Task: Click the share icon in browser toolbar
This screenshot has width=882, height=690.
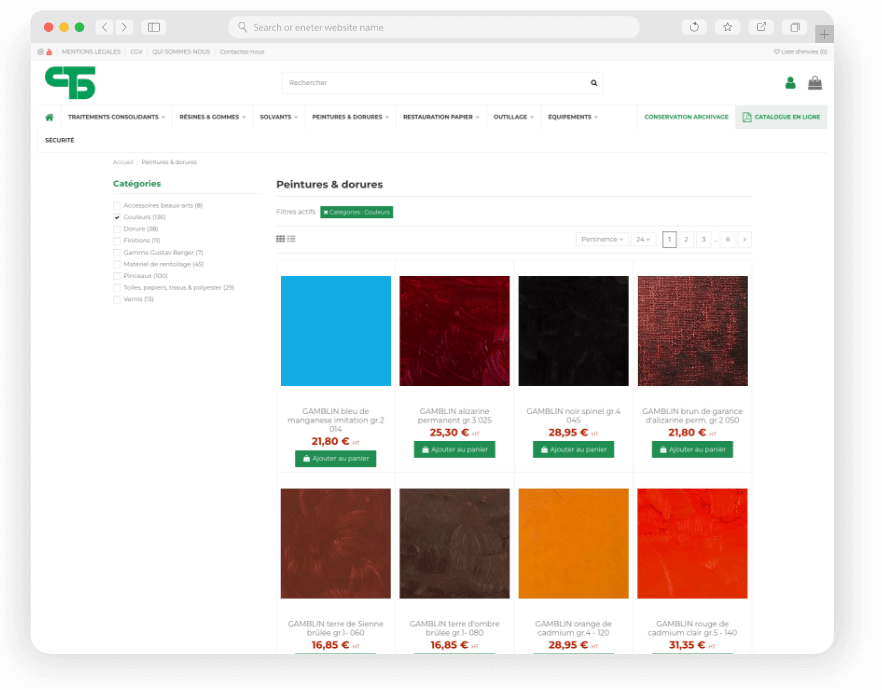Action: (761, 27)
